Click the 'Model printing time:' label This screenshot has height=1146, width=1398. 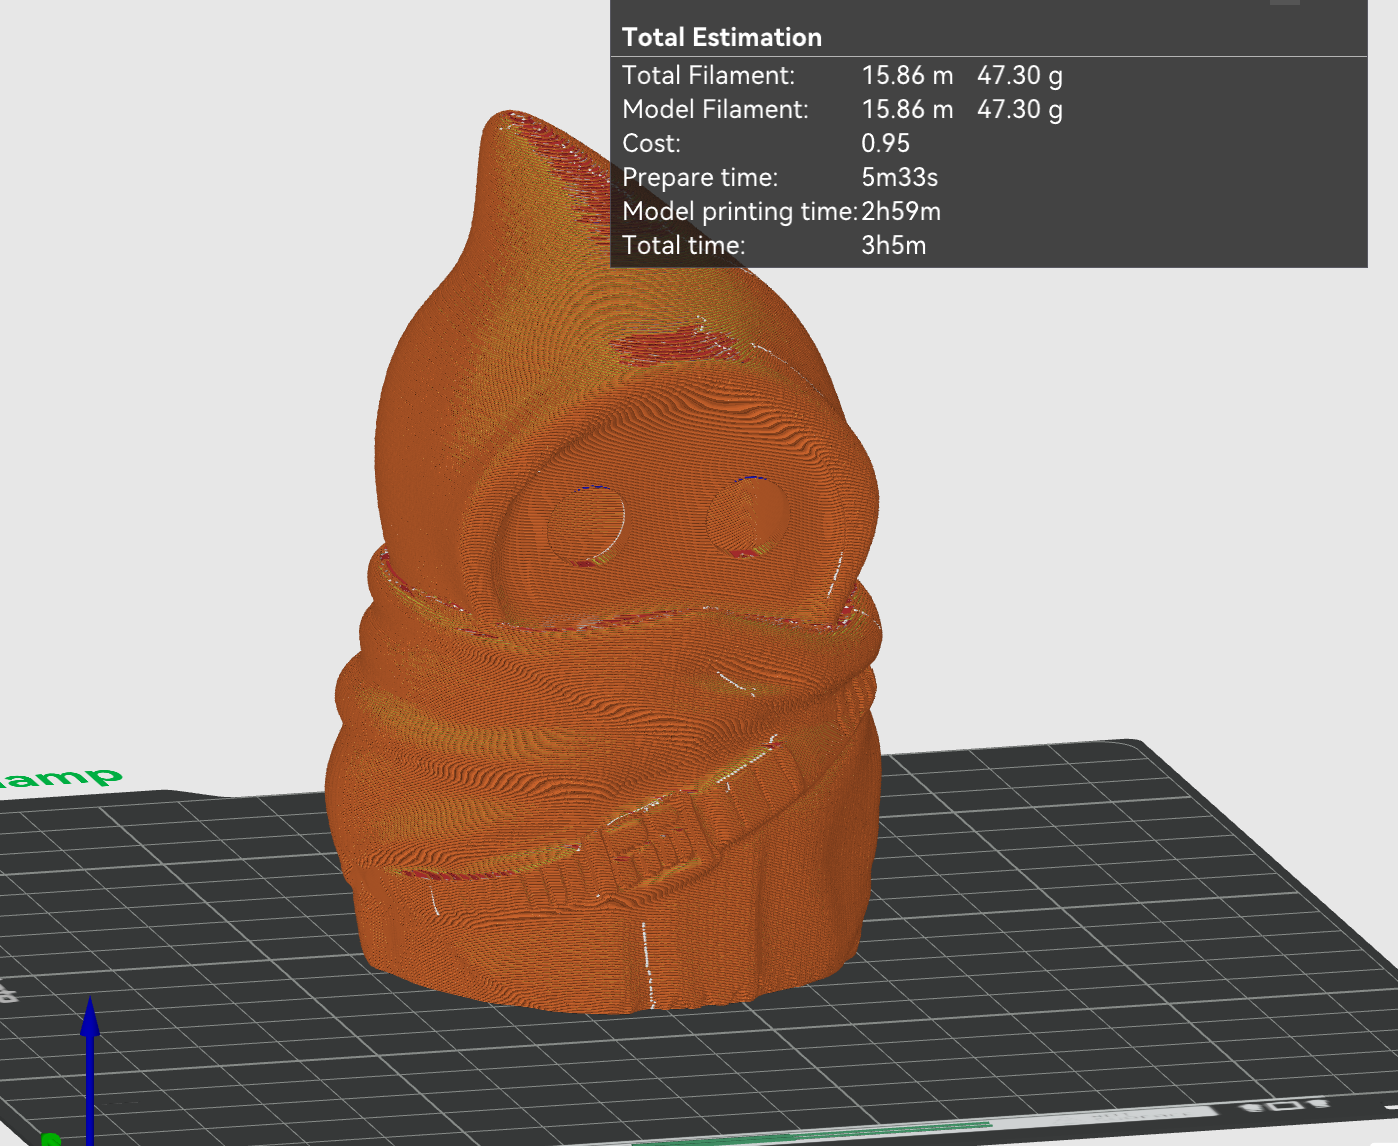[x=740, y=211]
